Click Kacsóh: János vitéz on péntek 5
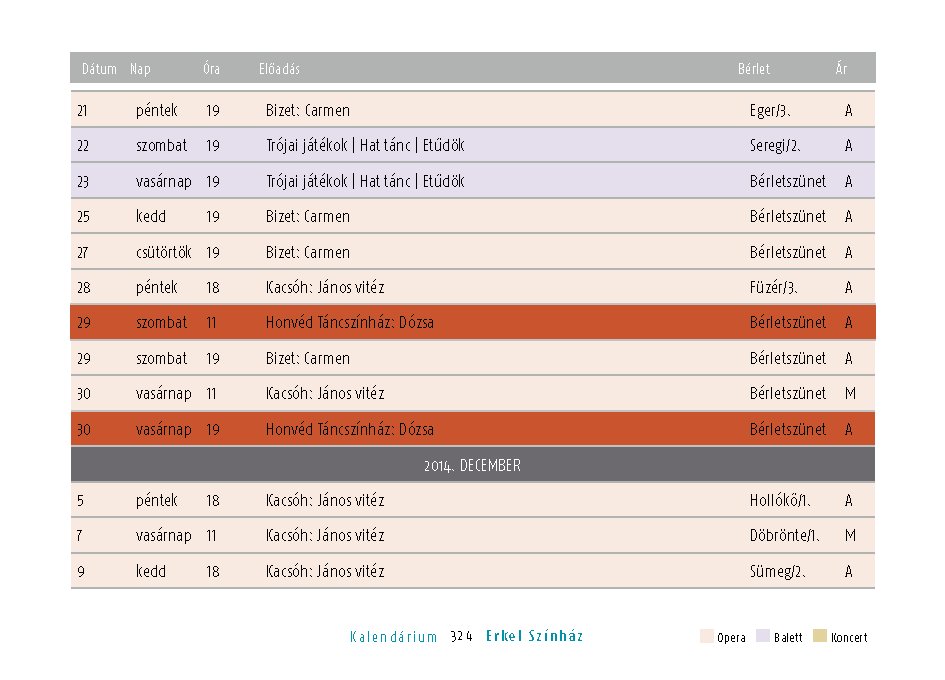 tap(325, 500)
